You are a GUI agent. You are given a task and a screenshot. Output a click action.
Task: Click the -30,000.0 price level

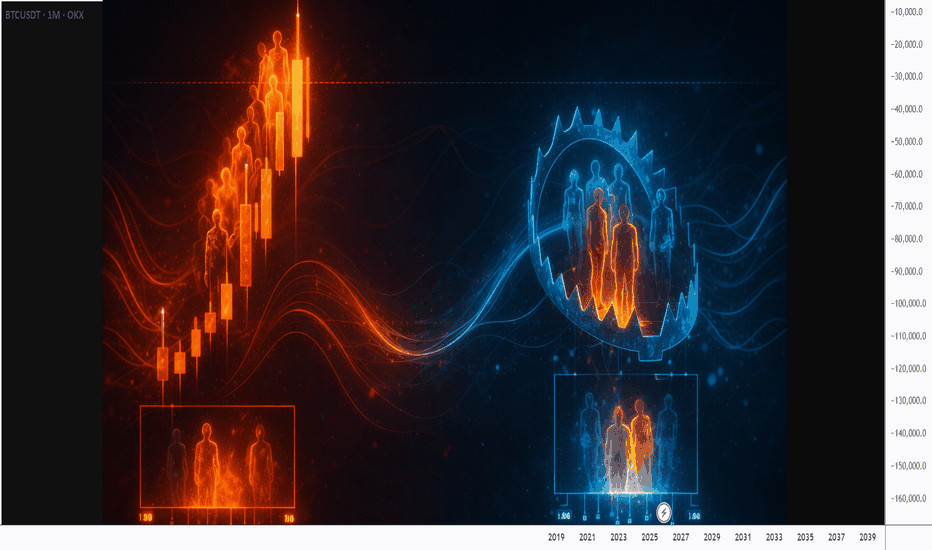coord(909,77)
